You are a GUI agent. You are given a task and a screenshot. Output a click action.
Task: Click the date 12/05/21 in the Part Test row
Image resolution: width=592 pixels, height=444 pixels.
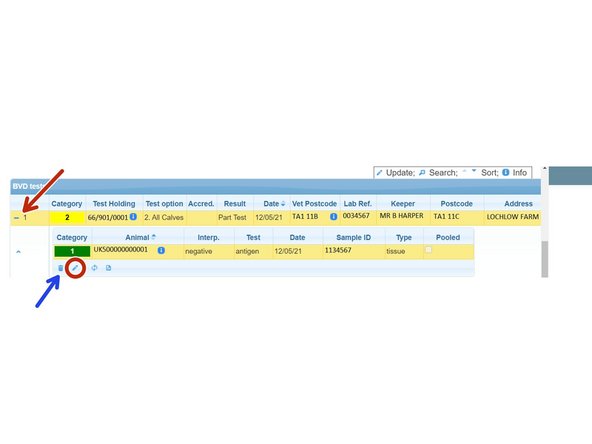269,217
